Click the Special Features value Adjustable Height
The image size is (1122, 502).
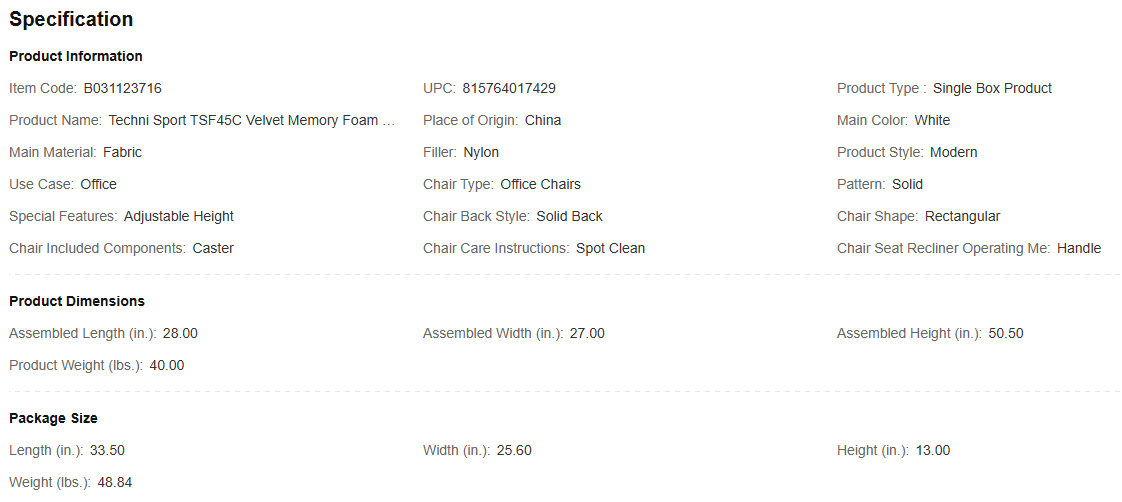click(179, 216)
